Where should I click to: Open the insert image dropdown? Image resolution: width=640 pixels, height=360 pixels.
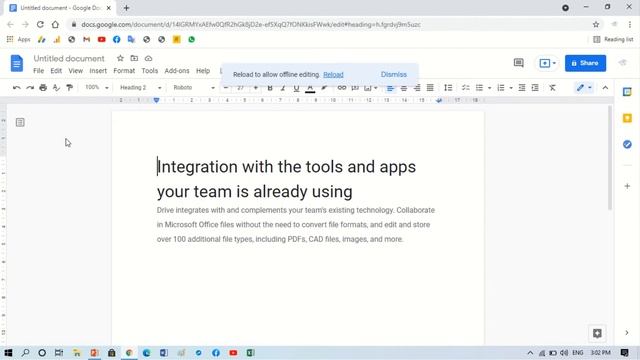coord(371,88)
